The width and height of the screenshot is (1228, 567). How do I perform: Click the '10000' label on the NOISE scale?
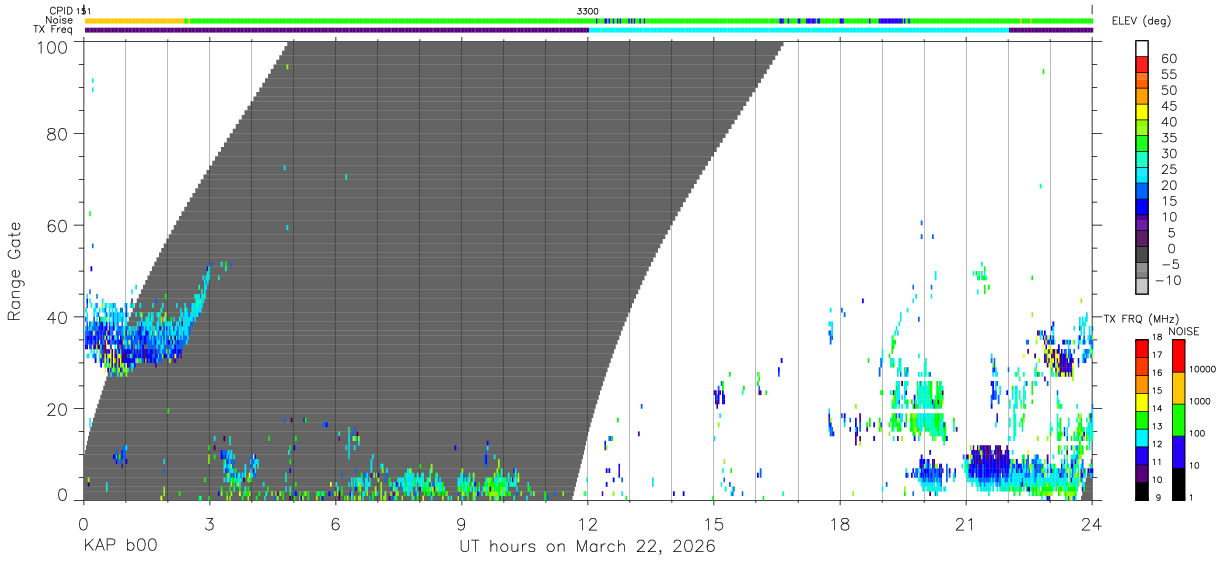pyautogui.click(x=1203, y=369)
